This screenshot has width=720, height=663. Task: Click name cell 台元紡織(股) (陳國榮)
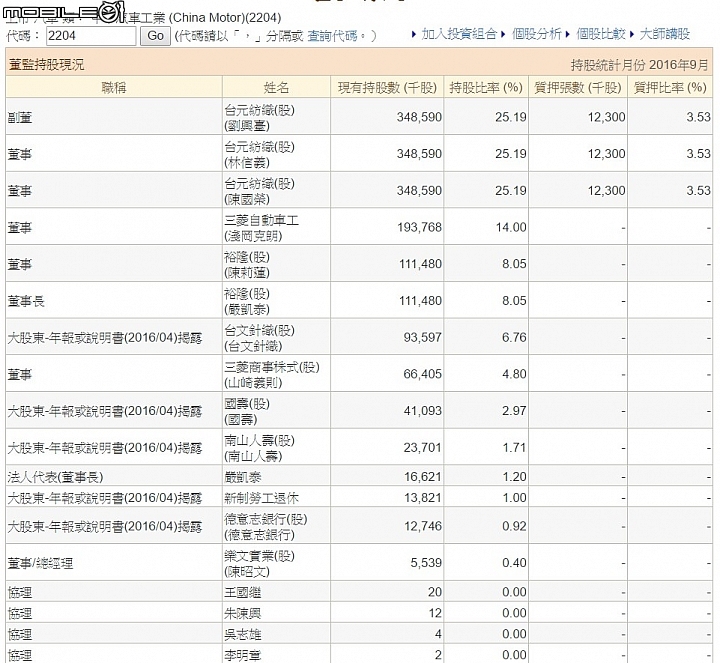point(276,191)
